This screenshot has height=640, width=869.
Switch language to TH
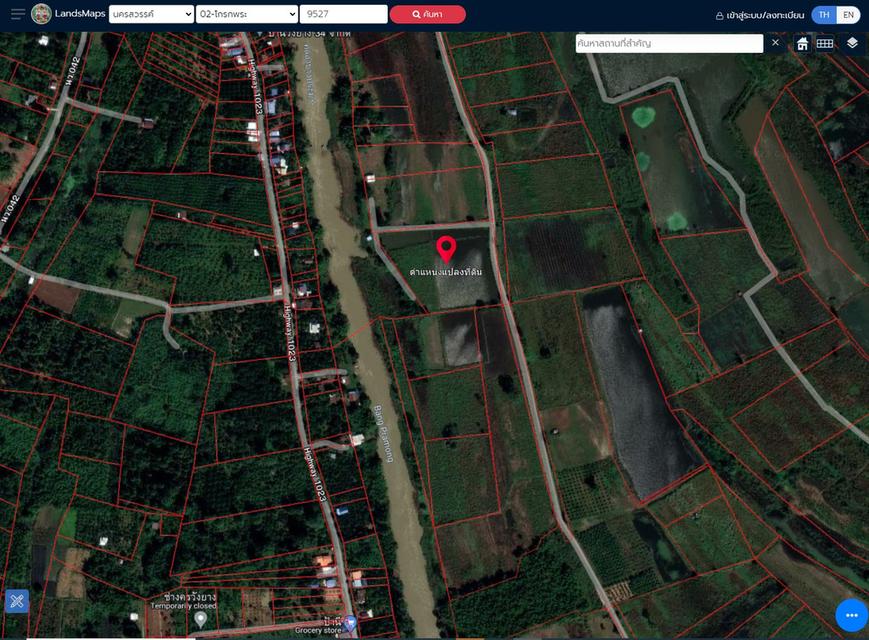coord(824,15)
